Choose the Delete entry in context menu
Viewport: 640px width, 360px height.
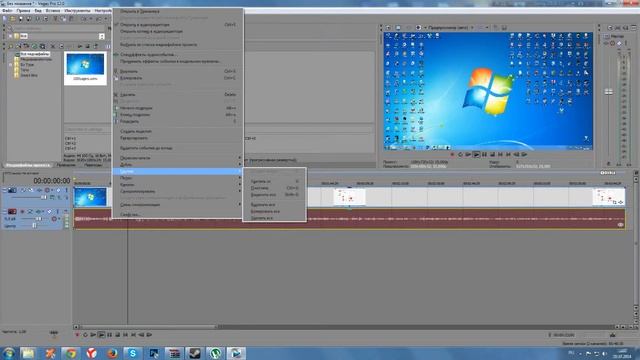[177, 94]
